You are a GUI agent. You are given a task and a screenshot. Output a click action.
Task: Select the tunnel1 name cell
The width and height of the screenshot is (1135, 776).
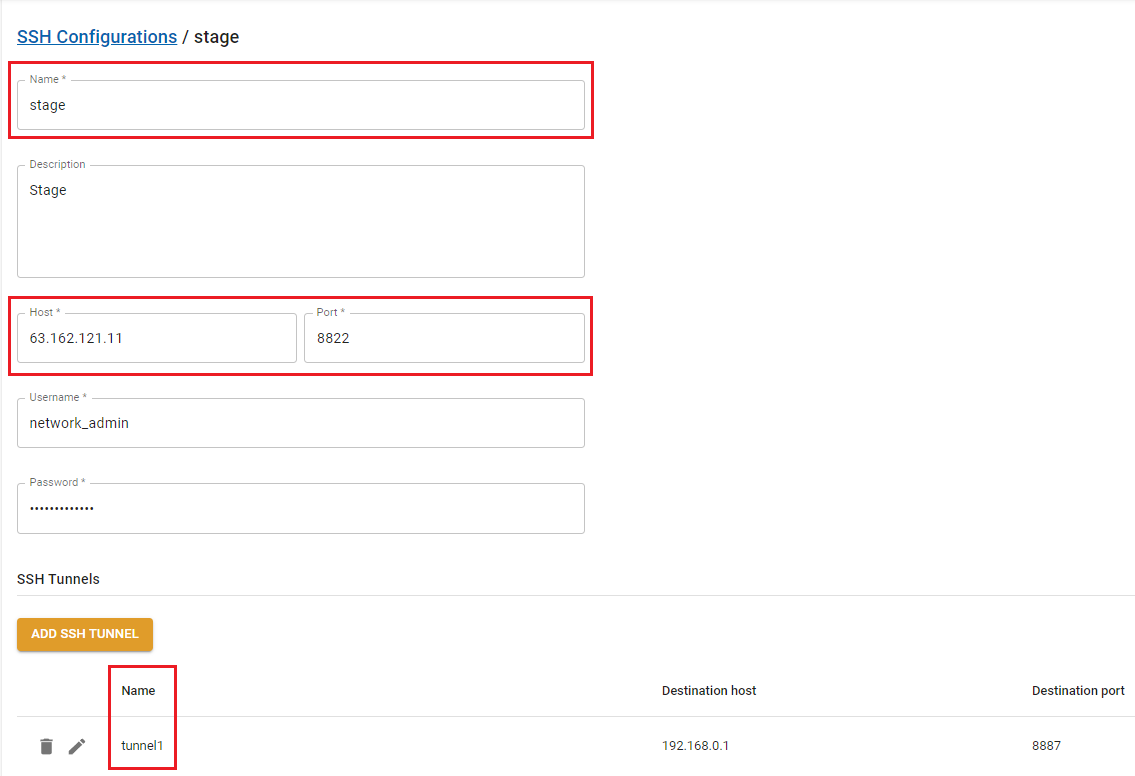(142, 746)
